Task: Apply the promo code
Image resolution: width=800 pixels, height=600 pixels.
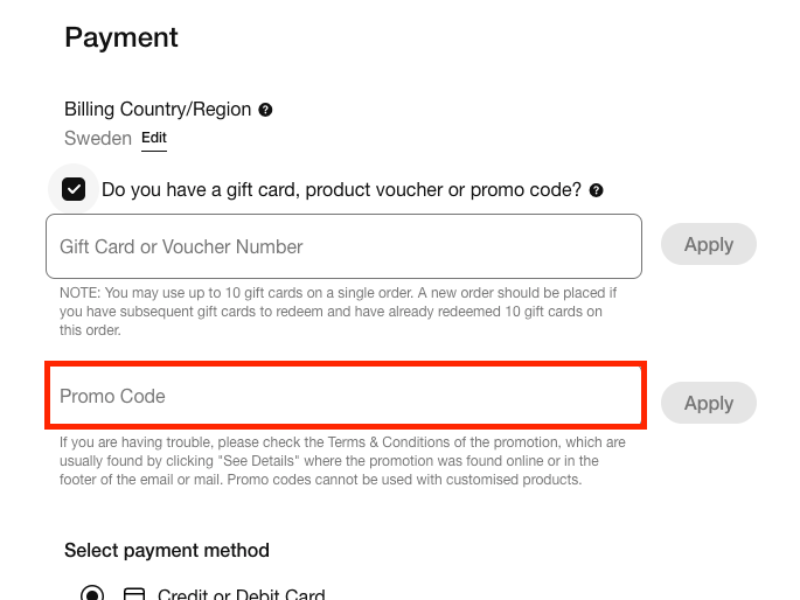Action: [x=709, y=403]
